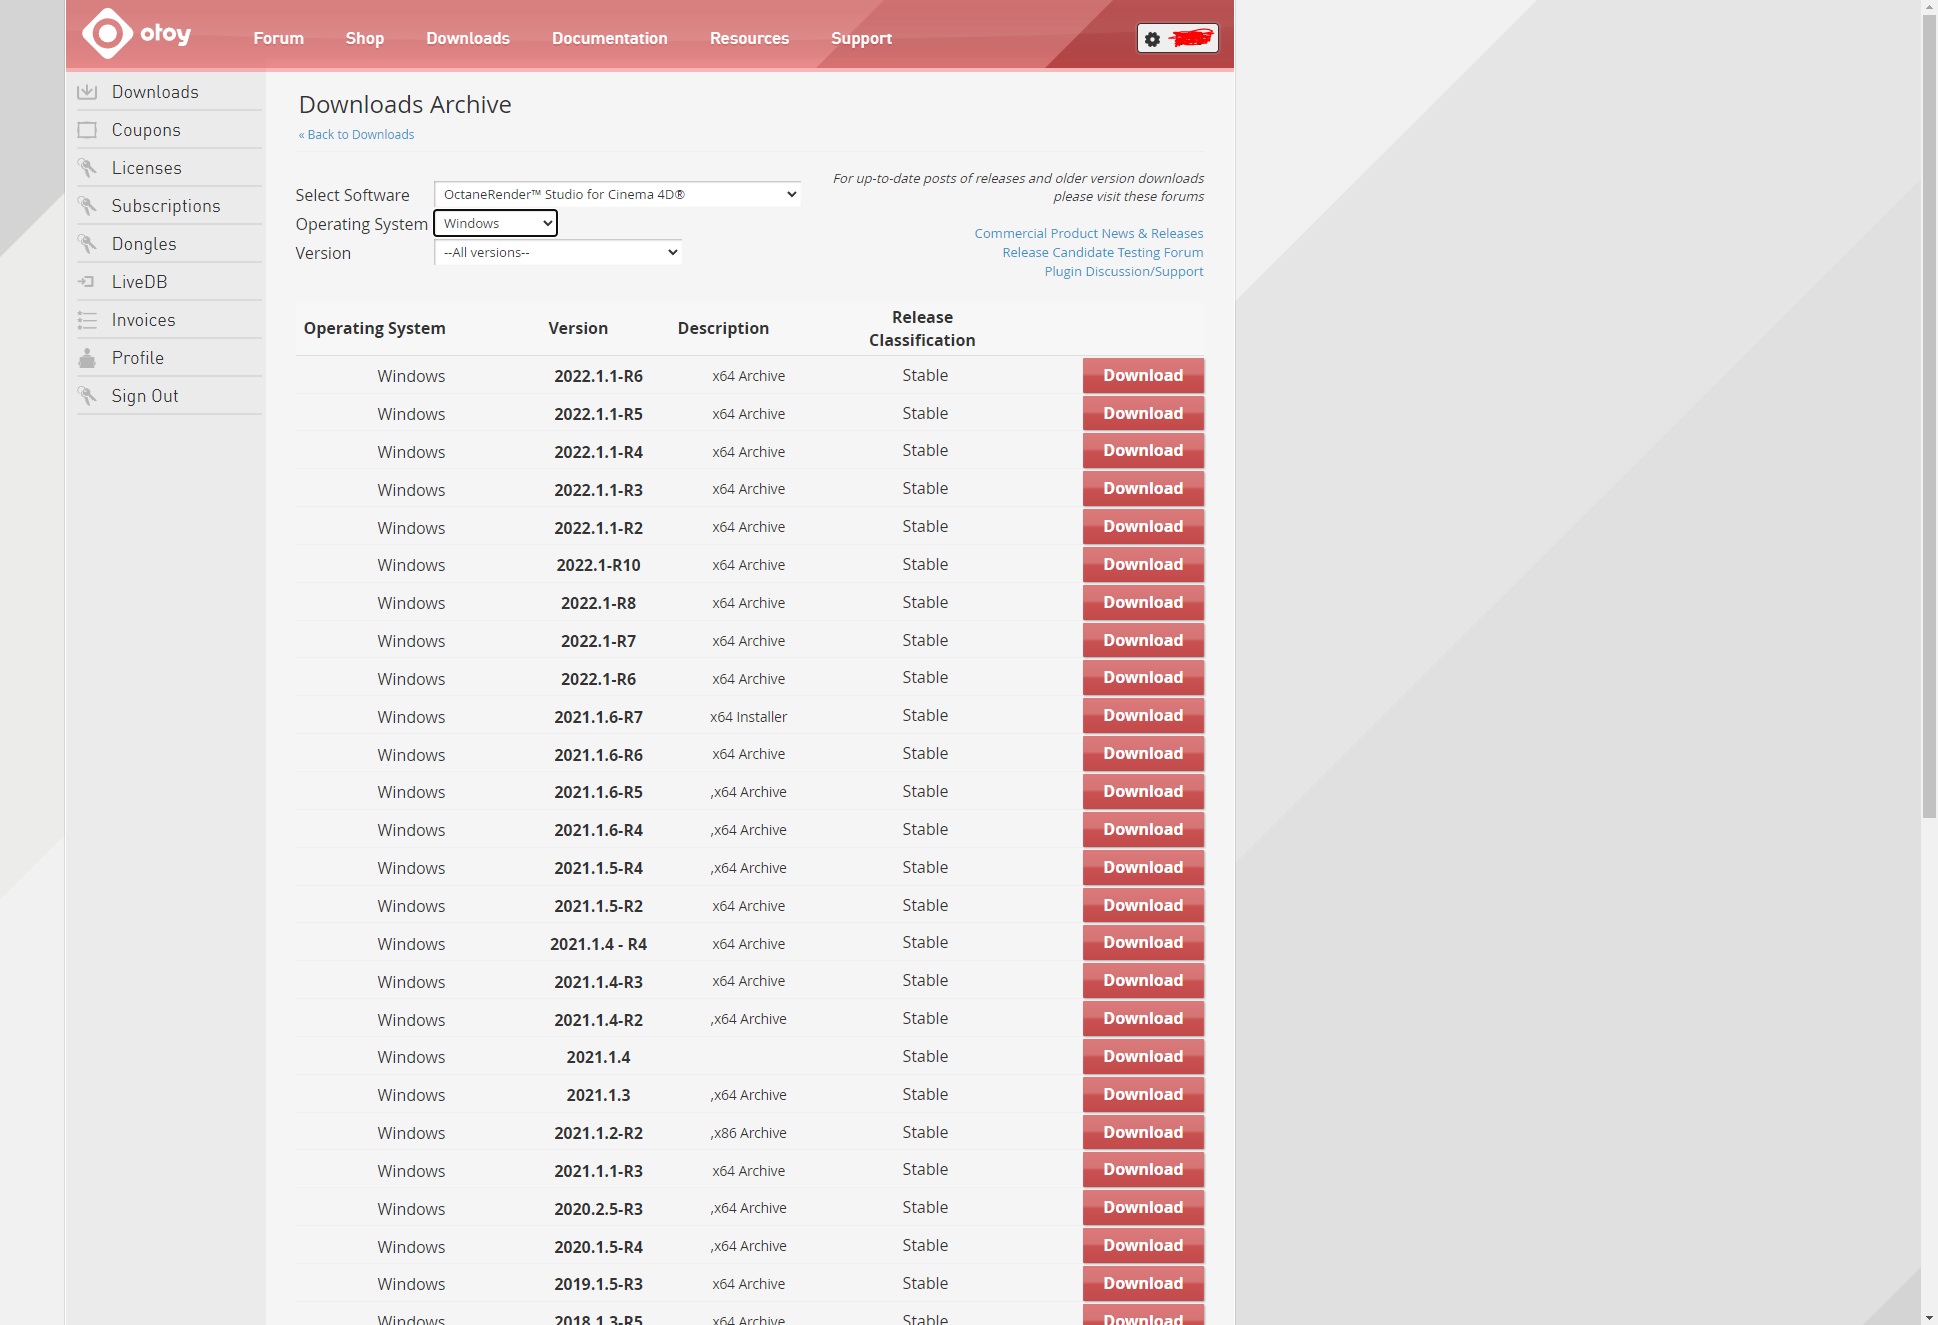Image resolution: width=1938 pixels, height=1325 pixels.
Task: Click the Profile person icon
Action: coord(88,358)
